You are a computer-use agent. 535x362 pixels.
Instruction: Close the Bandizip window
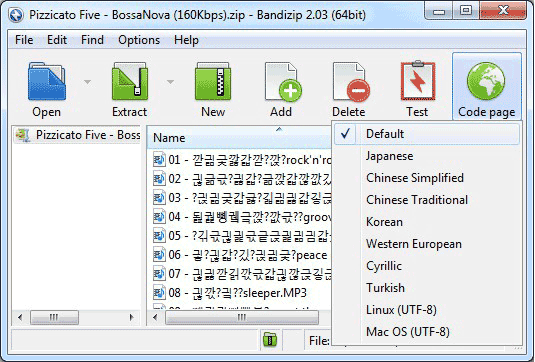pos(503,11)
